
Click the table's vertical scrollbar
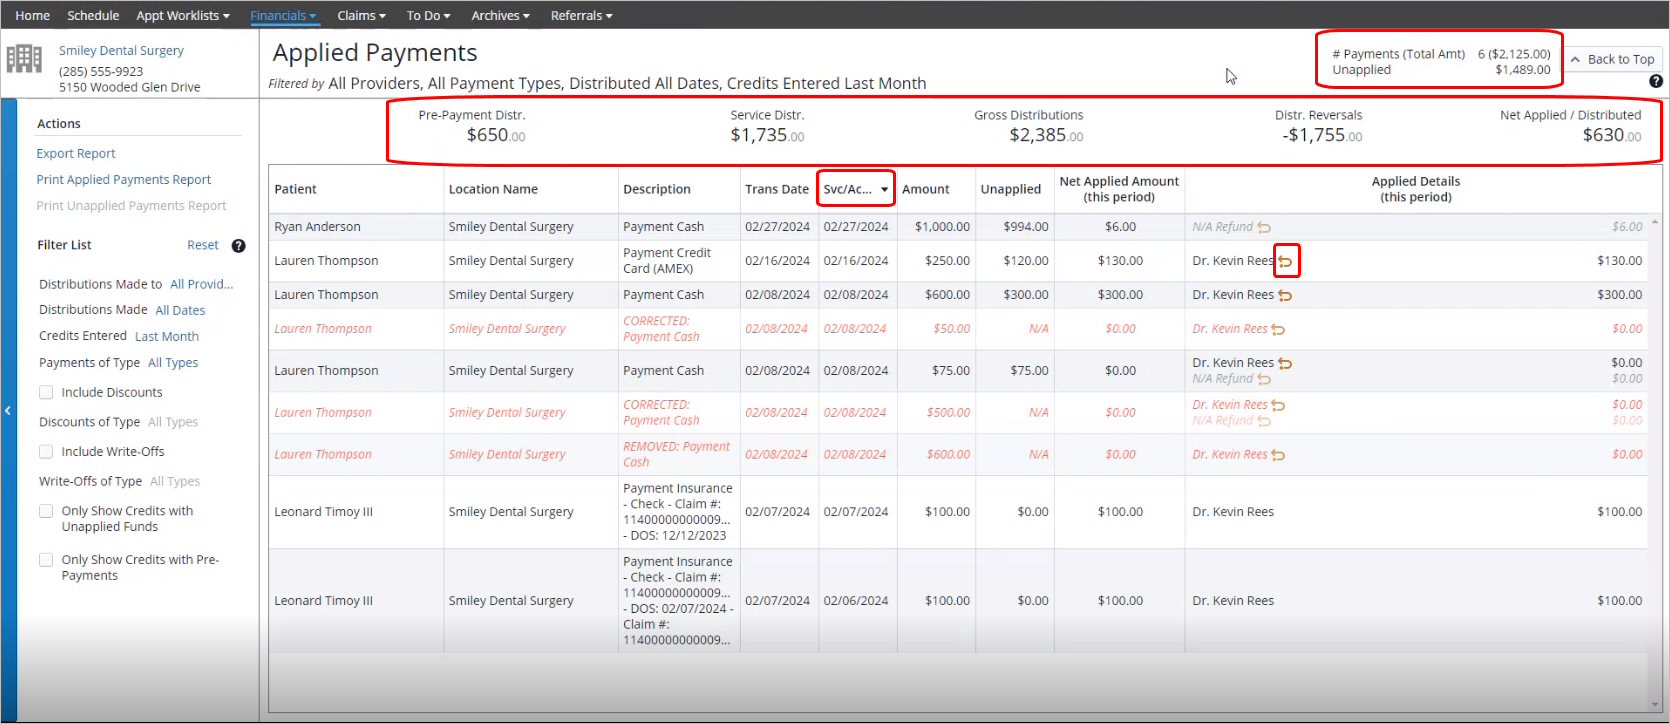pyautogui.click(x=1655, y=450)
